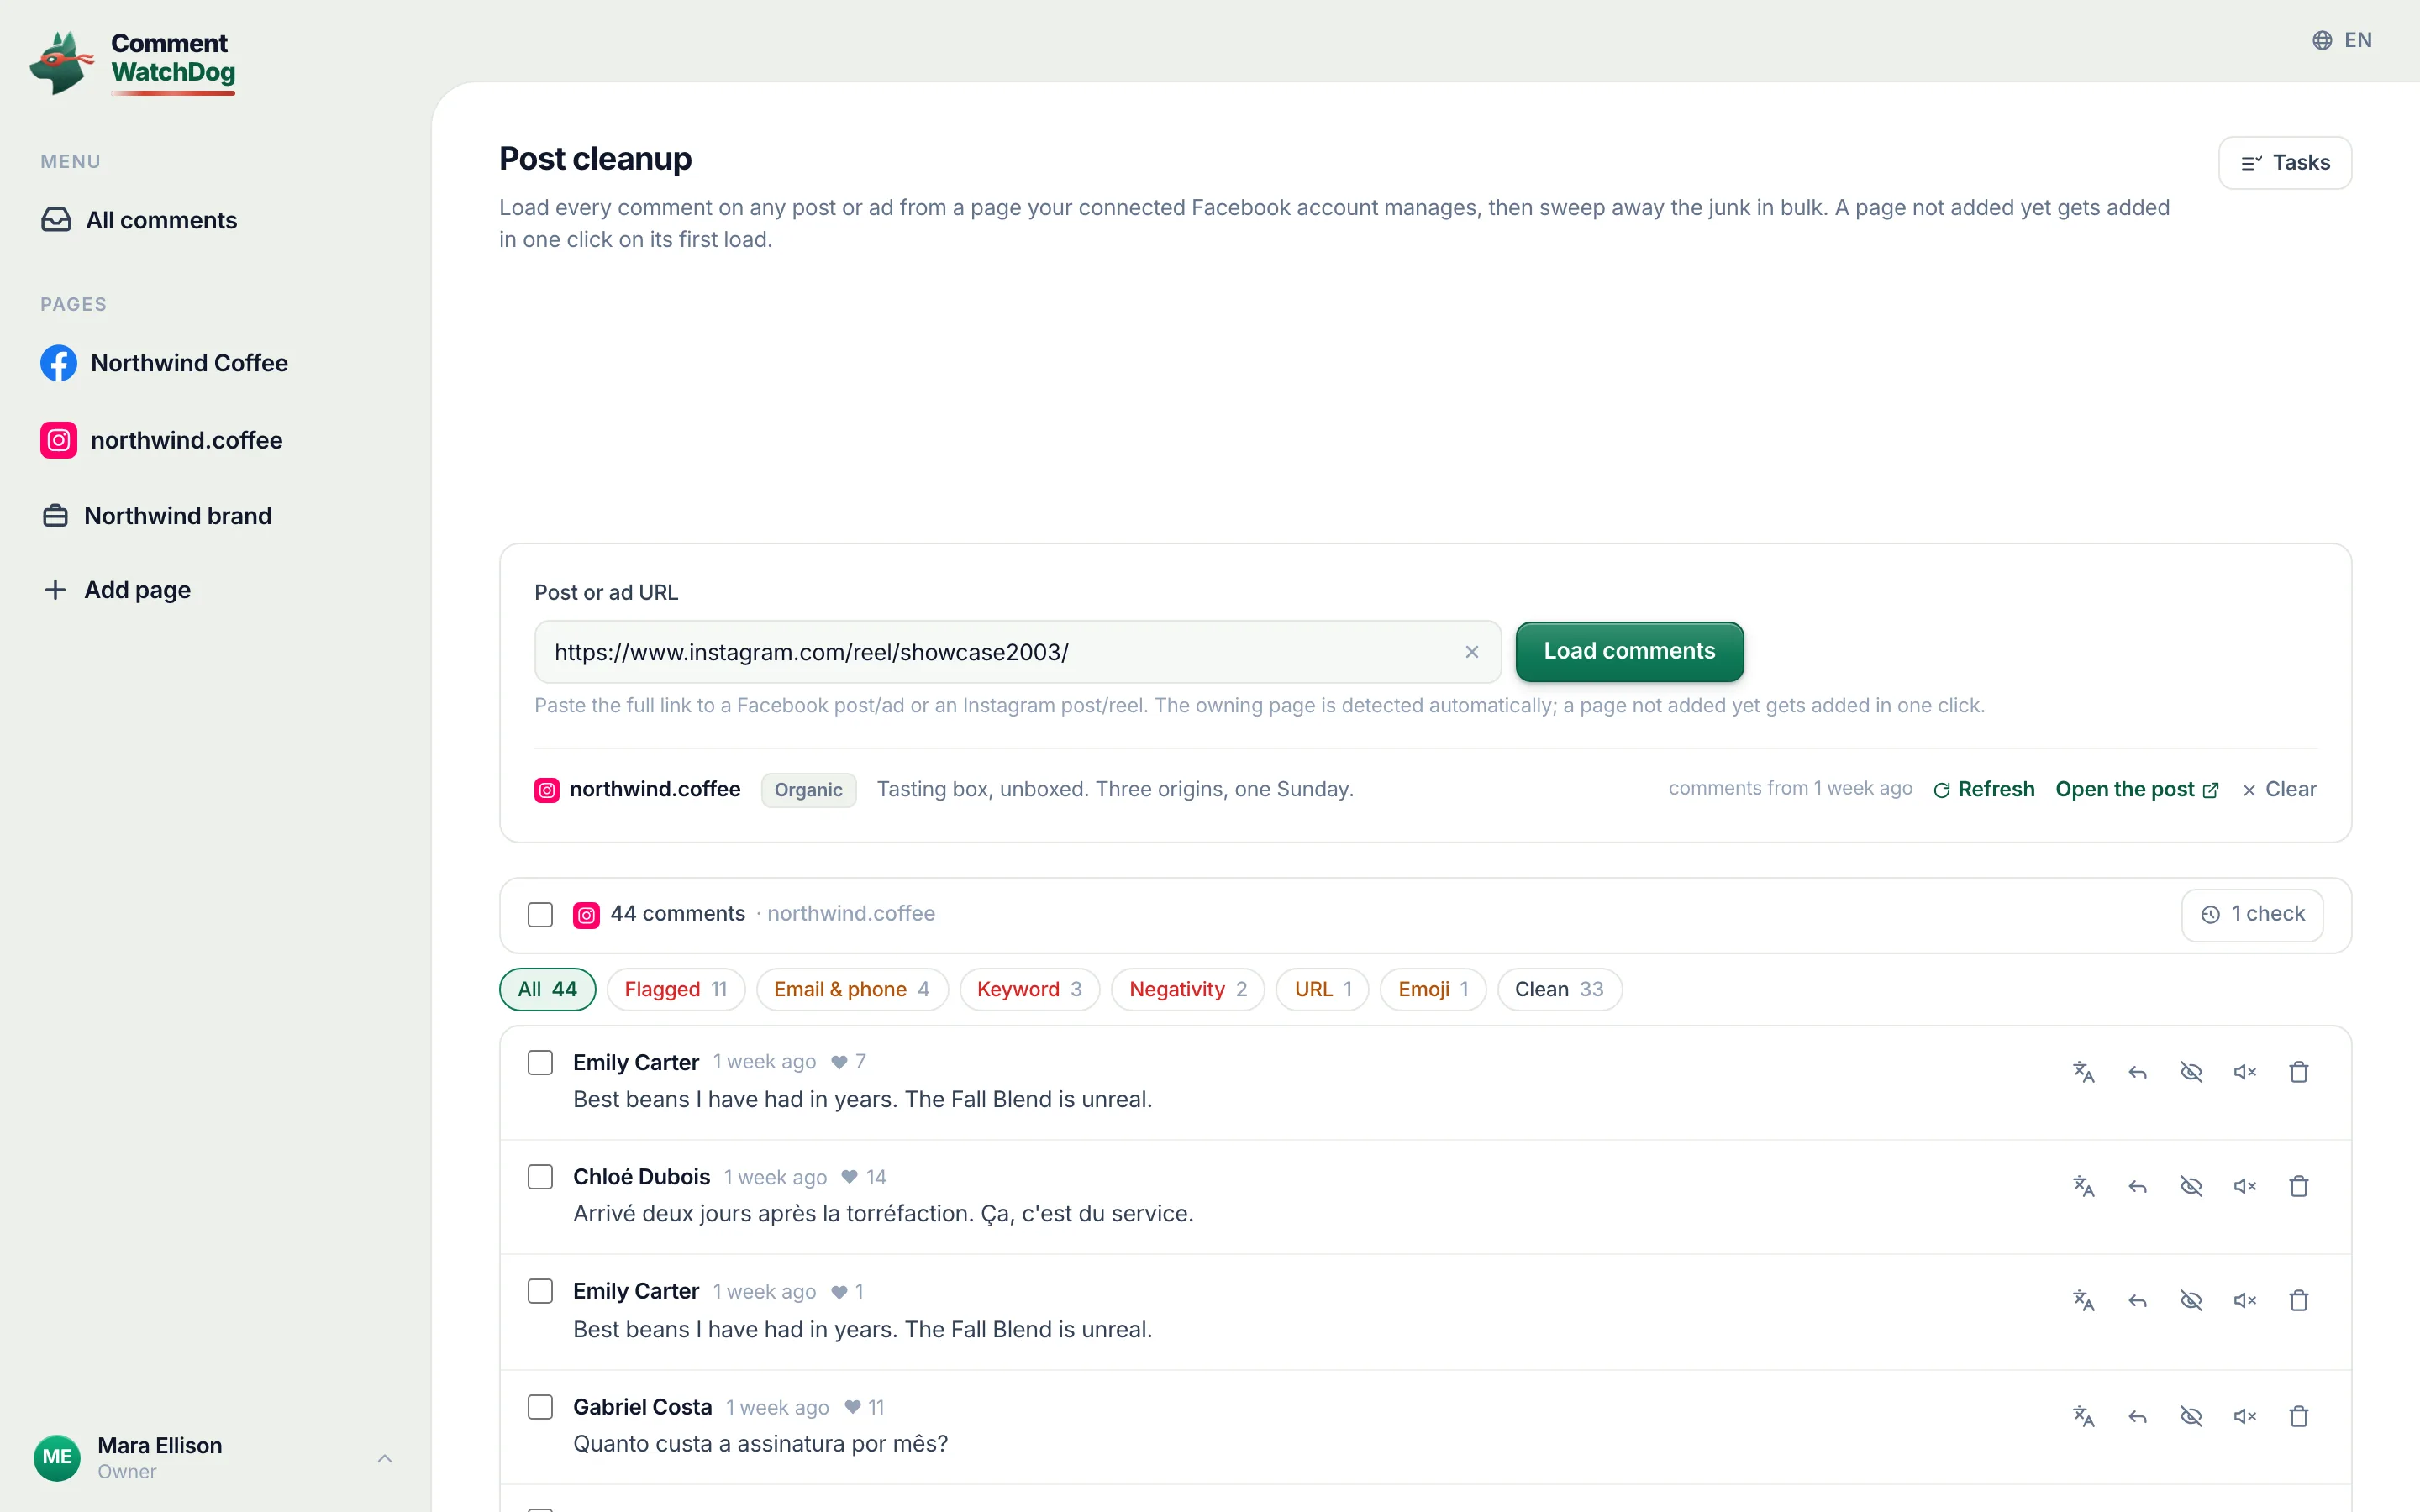This screenshot has height=1512, width=2420.
Task: Translate Chloé Dubois's French comment
Action: pyautogui.click(x=2083, y=1186)
